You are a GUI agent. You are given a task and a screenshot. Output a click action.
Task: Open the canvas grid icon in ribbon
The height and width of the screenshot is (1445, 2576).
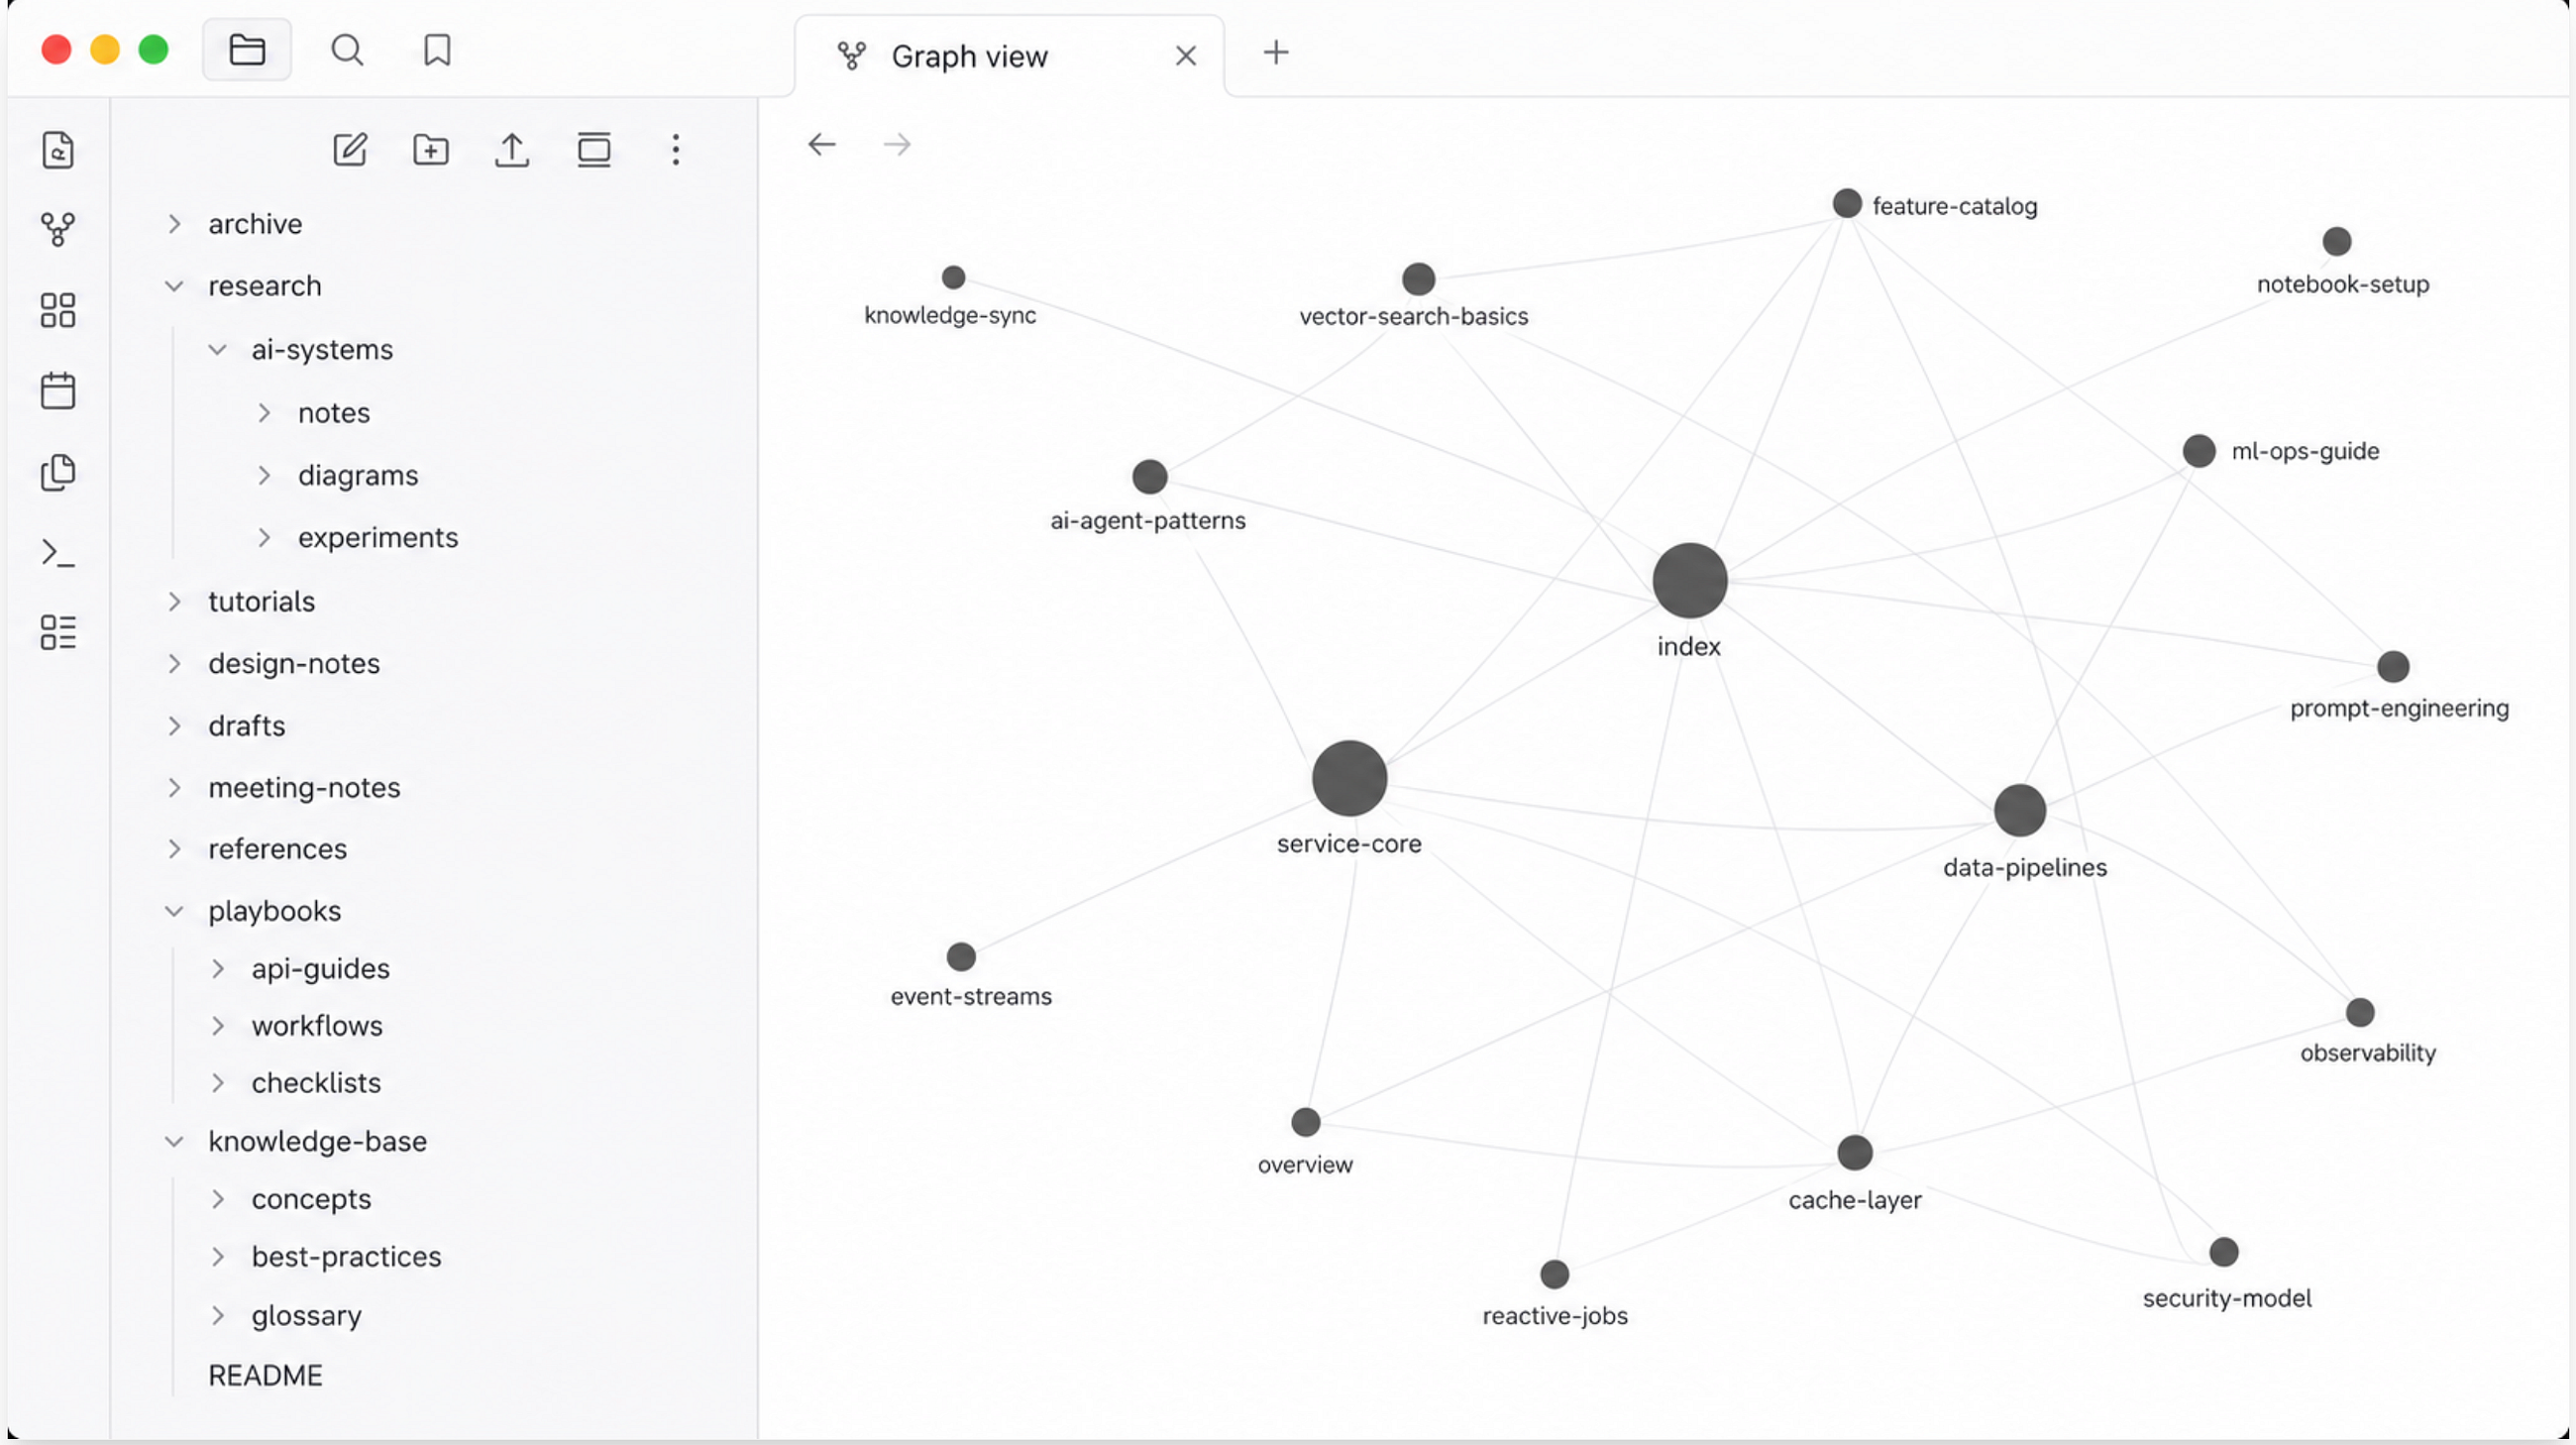pos(58,310)
